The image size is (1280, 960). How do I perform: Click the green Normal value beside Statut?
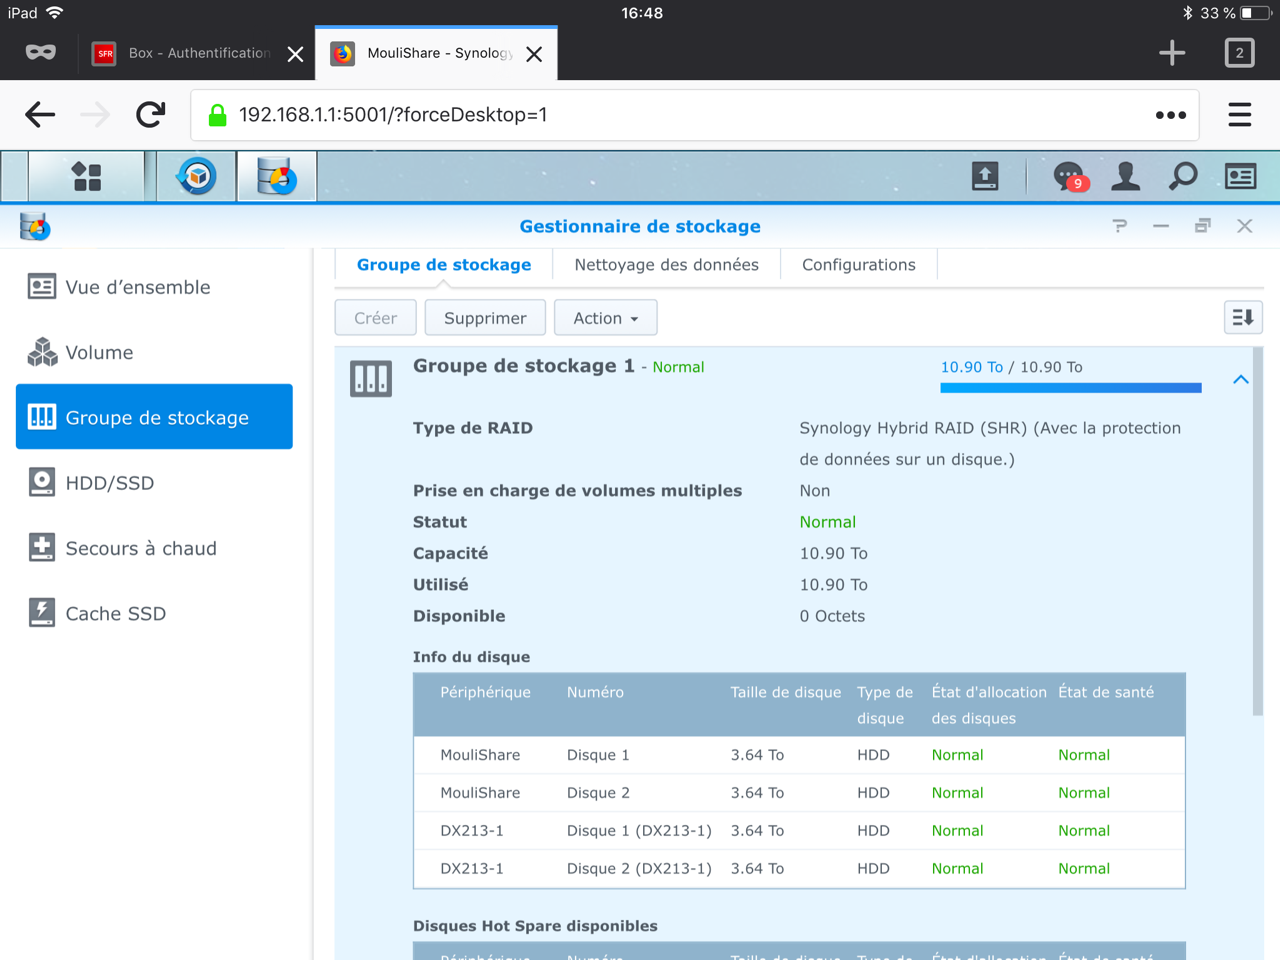pos(828,522)
